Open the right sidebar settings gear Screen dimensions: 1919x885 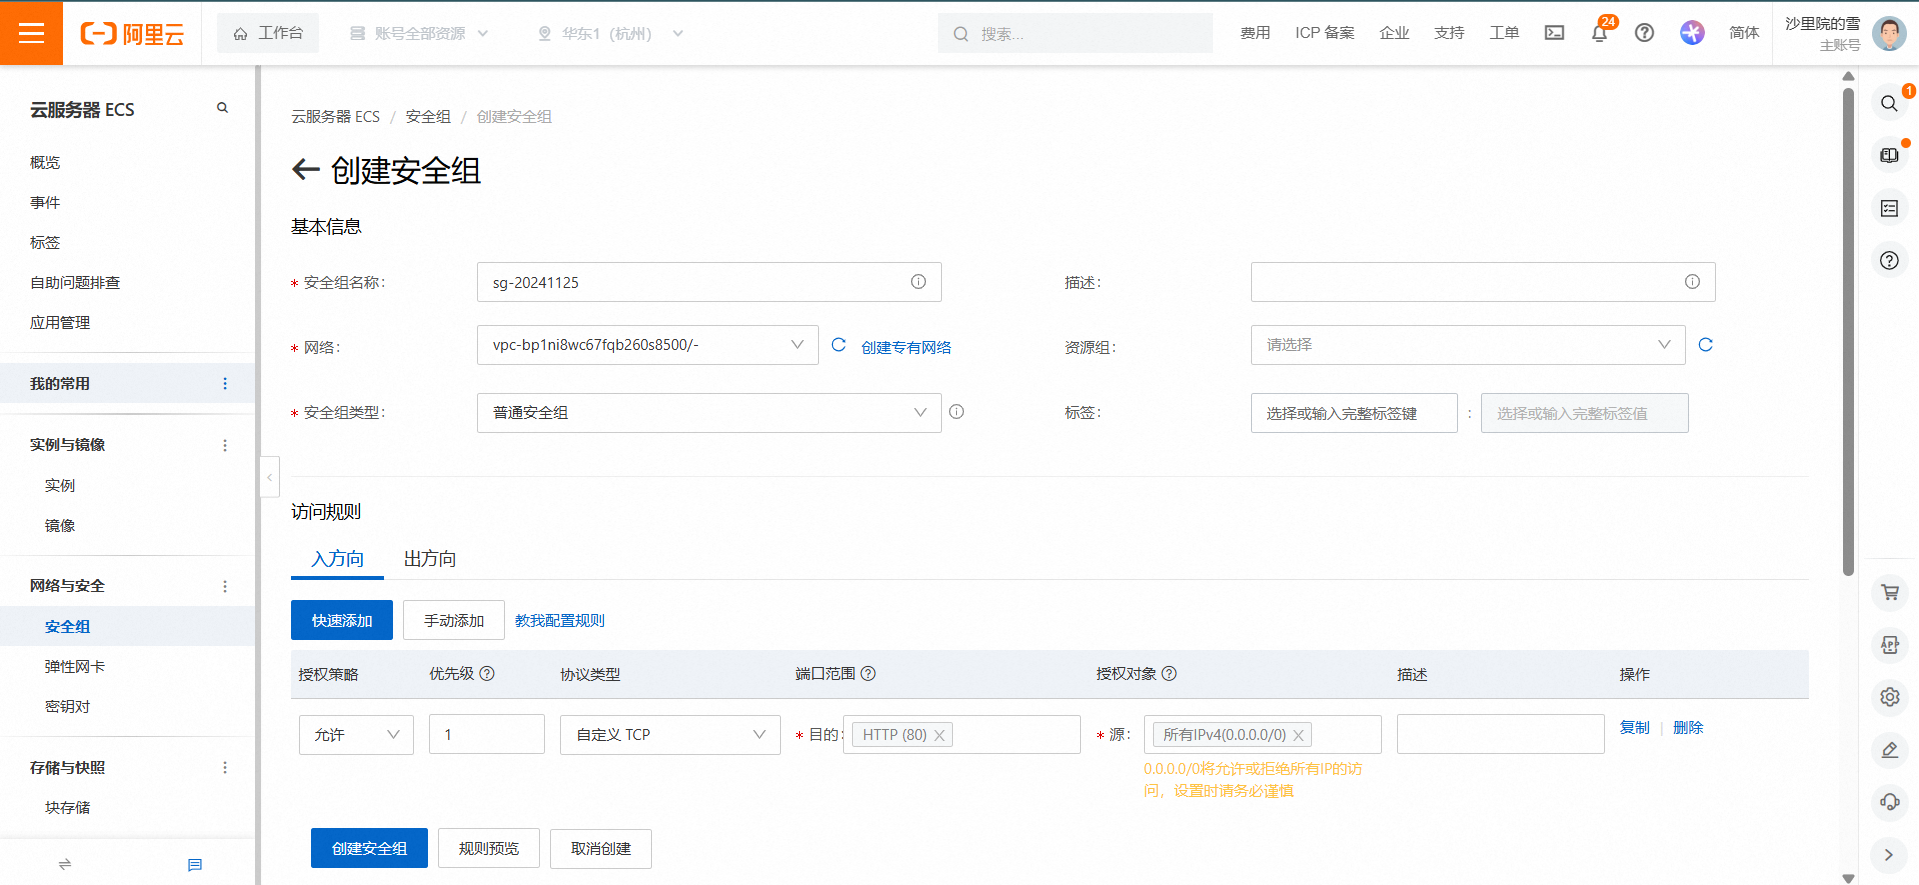(1889, 697)
